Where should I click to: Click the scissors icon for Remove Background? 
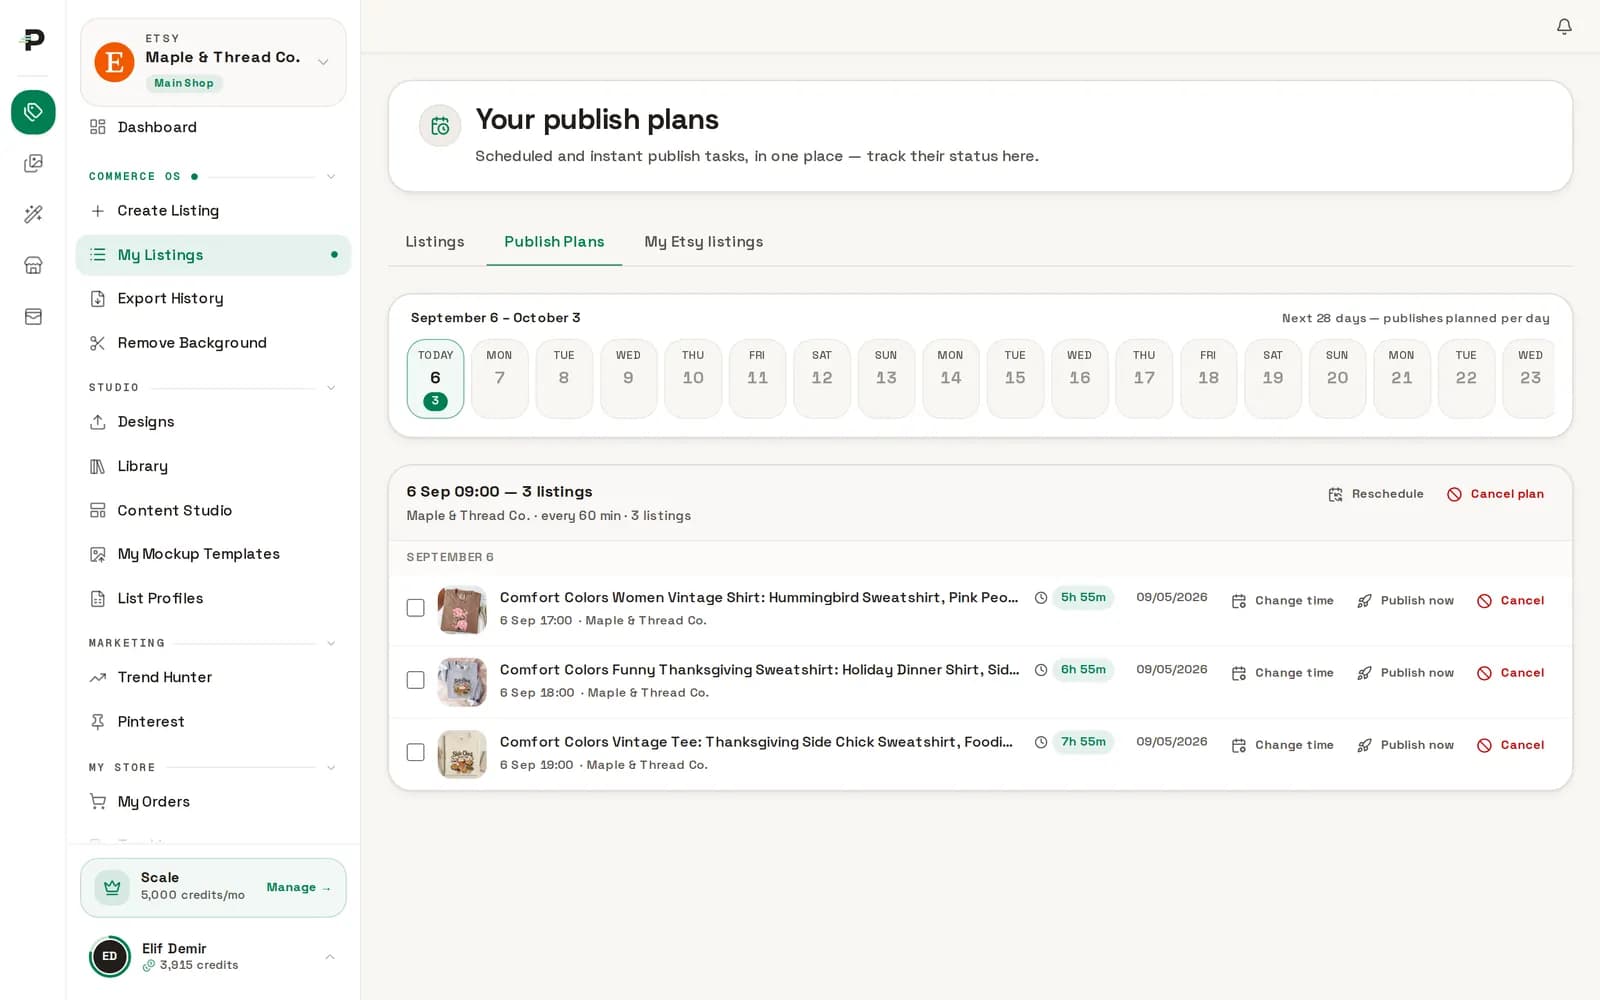(x=97, y=343)
